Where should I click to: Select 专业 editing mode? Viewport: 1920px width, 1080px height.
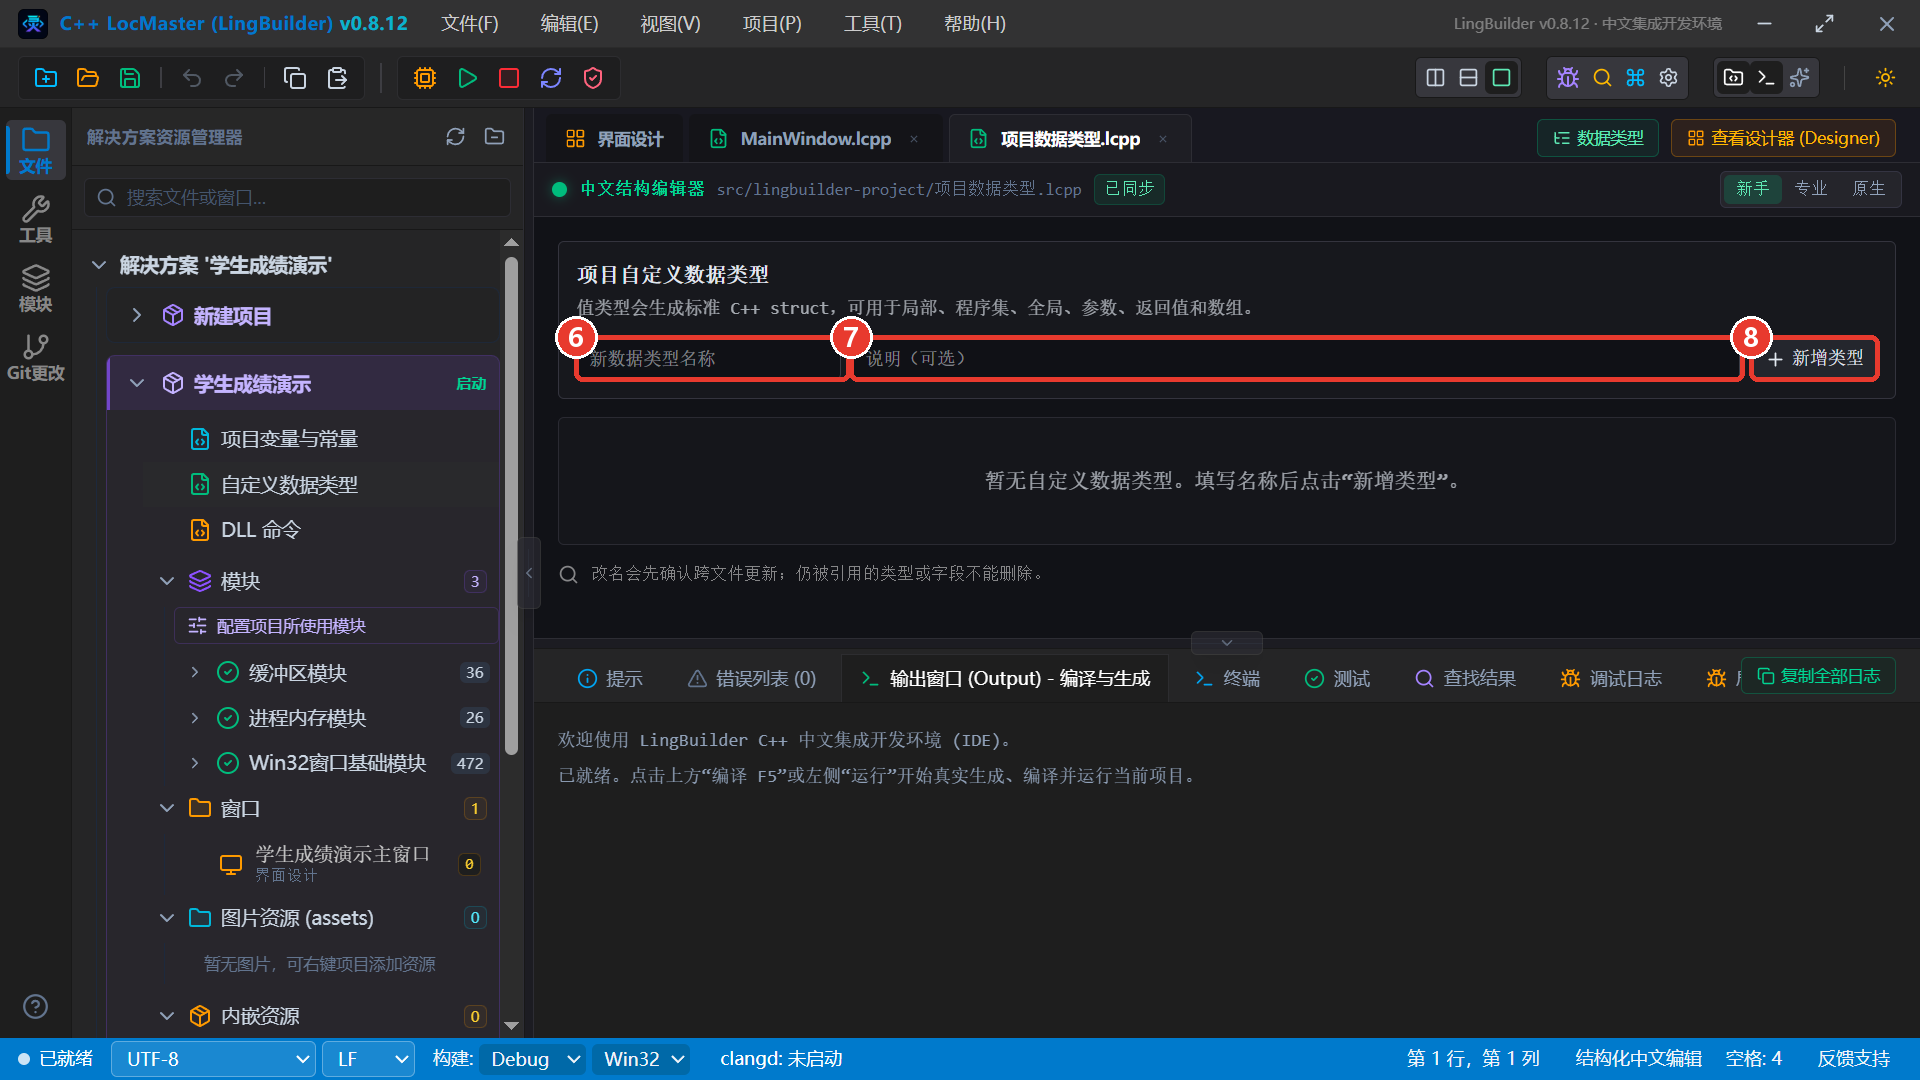point(1811,188)
